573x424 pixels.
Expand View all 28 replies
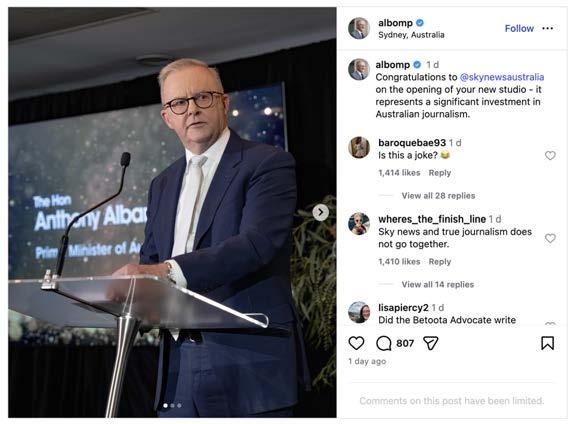(x=438, y=196)
